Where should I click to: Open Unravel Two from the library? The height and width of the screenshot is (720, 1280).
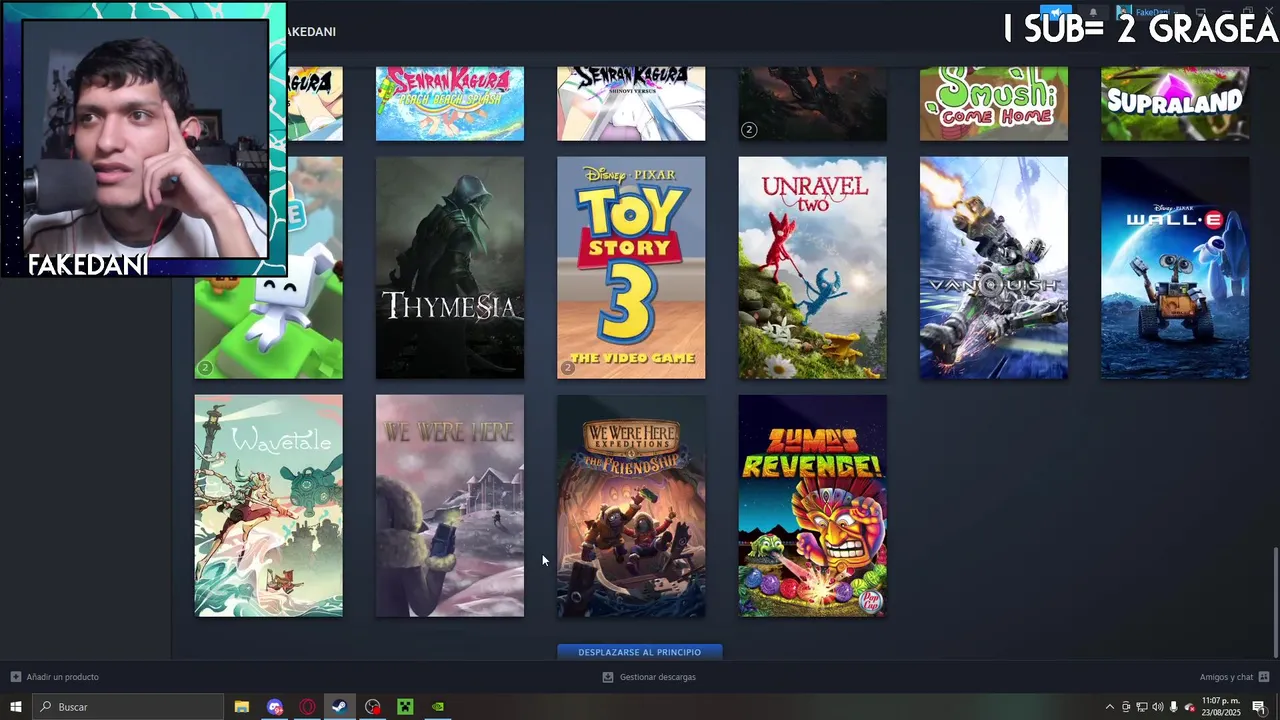click(812, 268)
